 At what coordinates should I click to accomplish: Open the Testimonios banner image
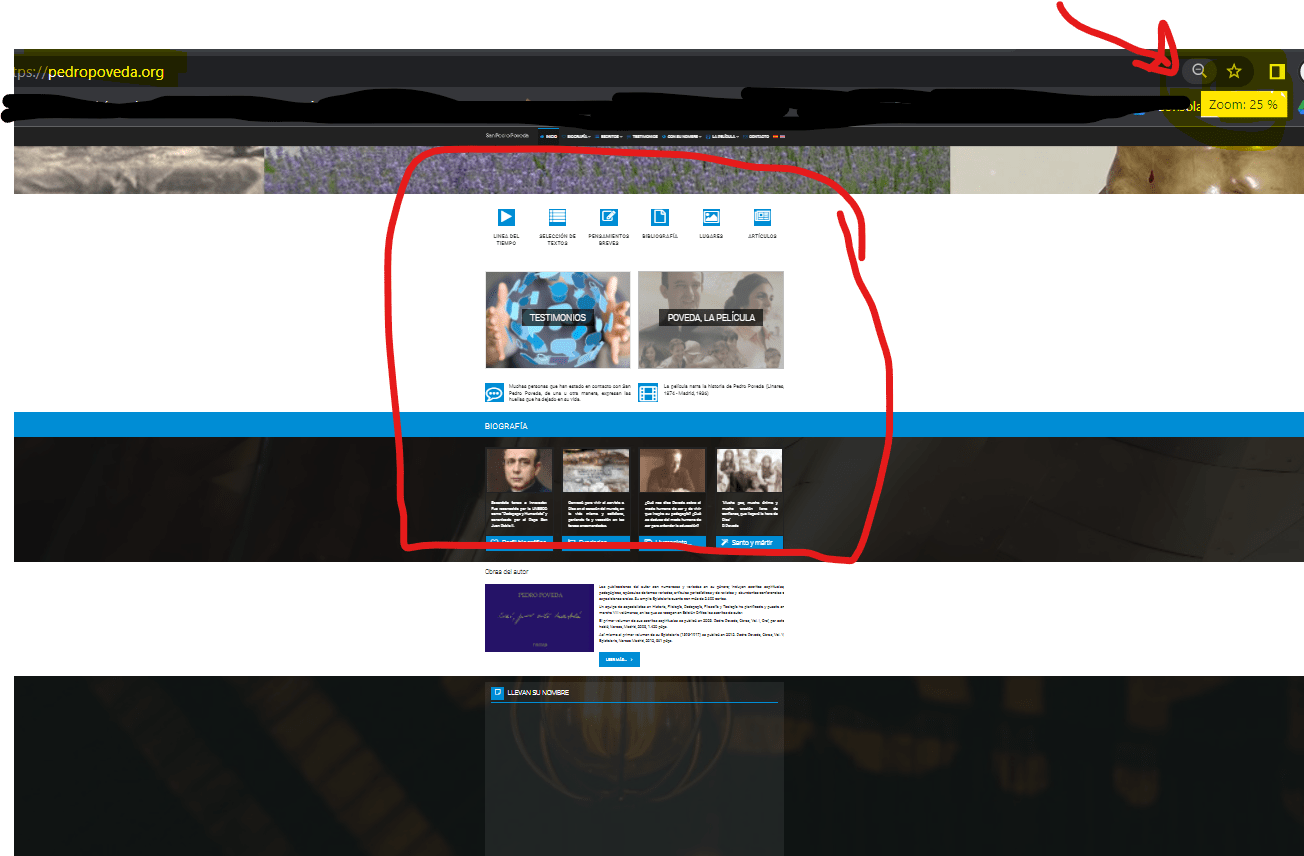coord(558,320)
